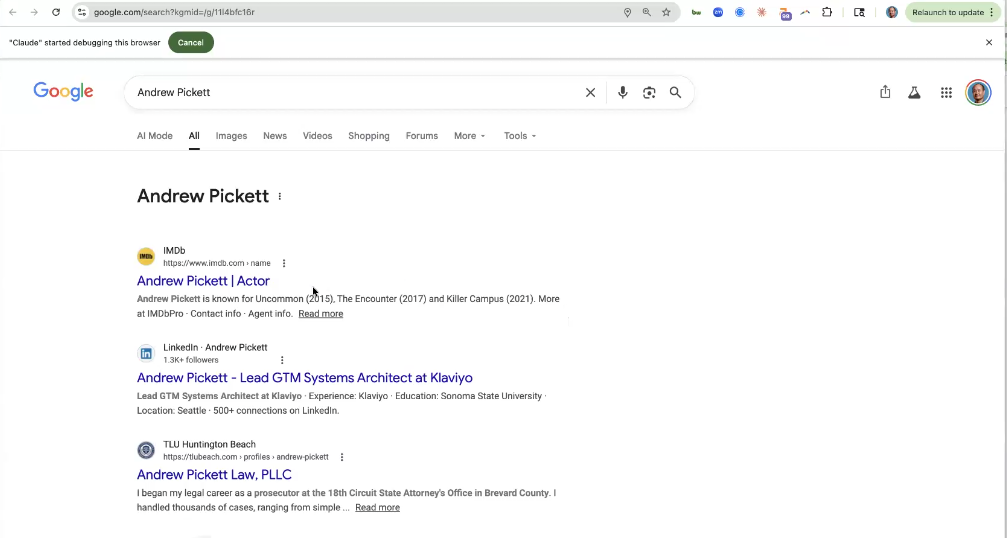
Task: Switch to News tab
Action: pyautogui.click(x=275, y=135)
